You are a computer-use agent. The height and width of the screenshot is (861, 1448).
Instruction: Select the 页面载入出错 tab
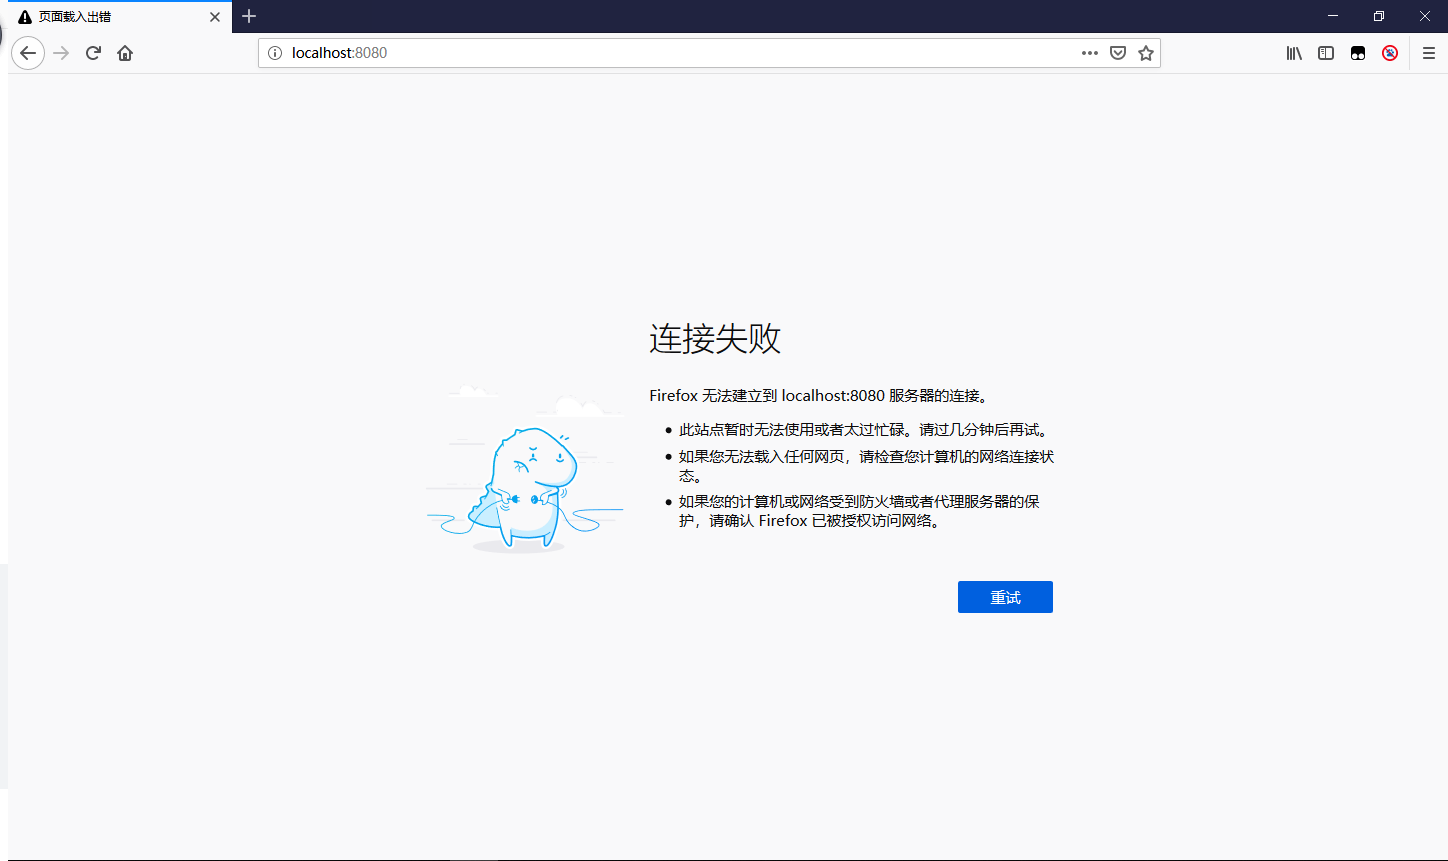(x=120, y=17)
